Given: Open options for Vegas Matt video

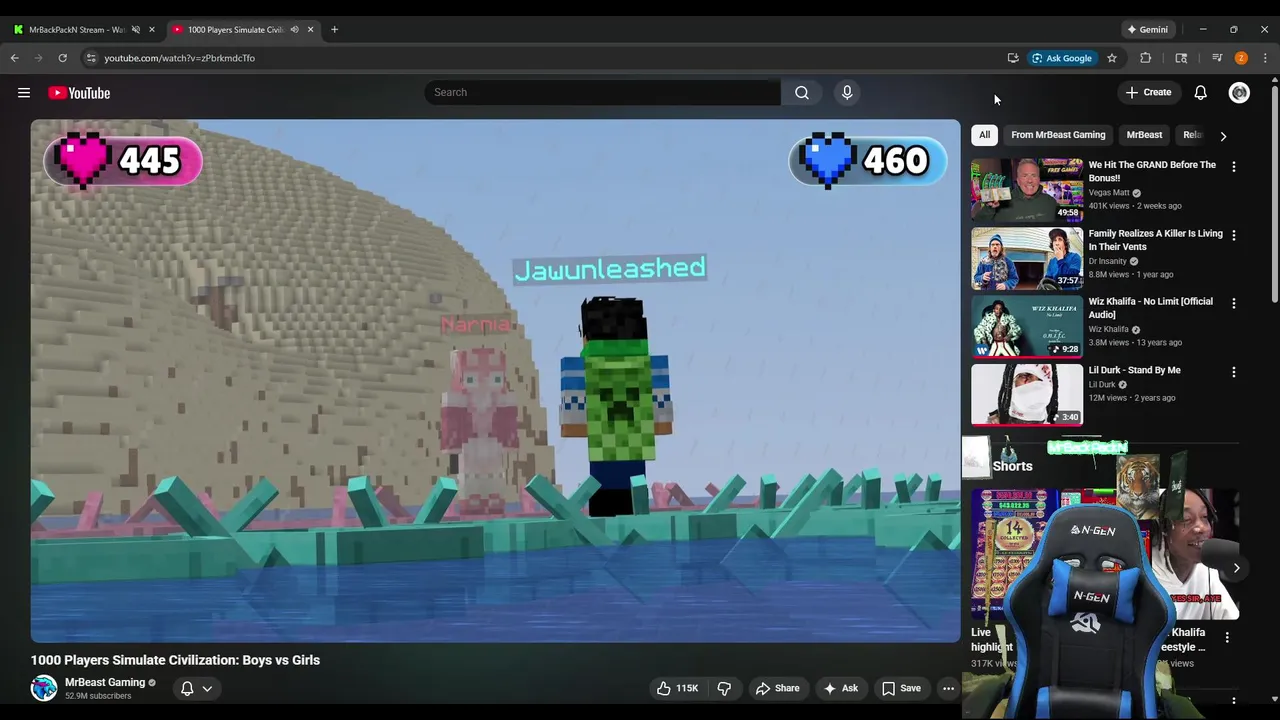Looking at the screenshot, I should click(1233, 167).
